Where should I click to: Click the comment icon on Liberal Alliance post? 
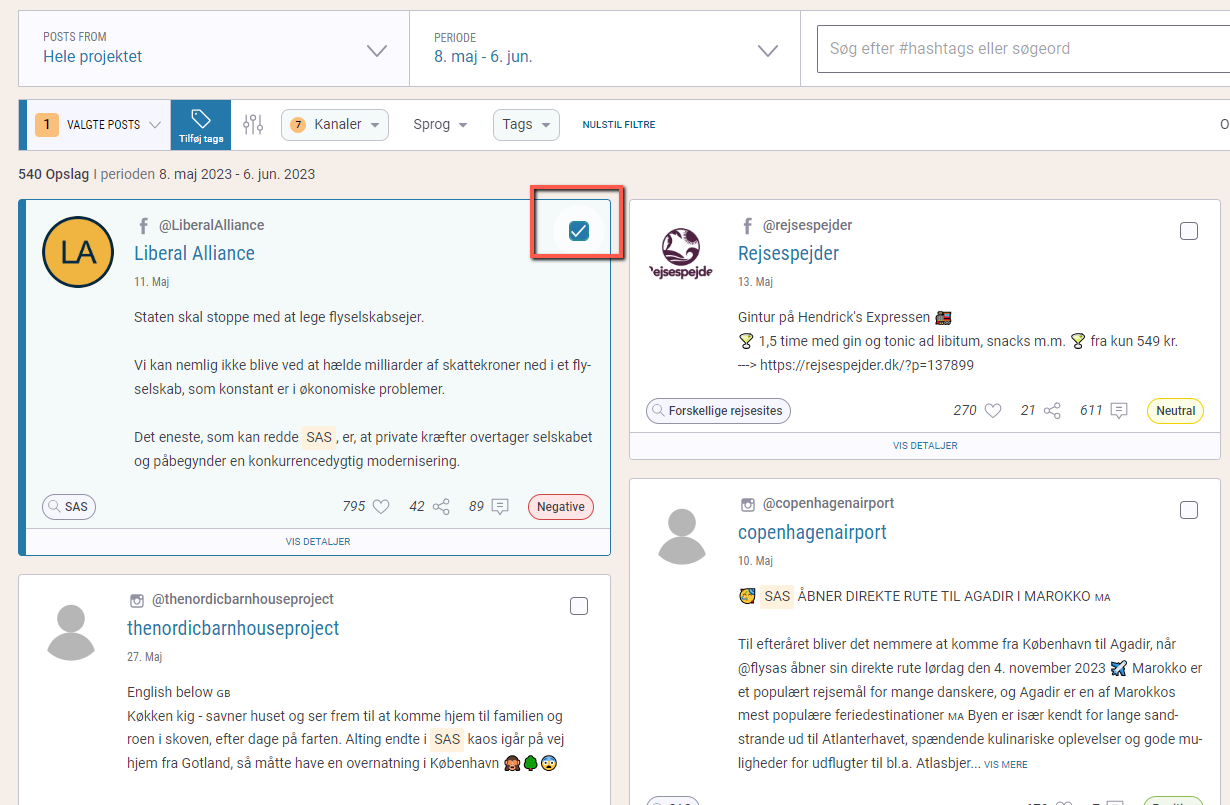click(x=500, y=507)
